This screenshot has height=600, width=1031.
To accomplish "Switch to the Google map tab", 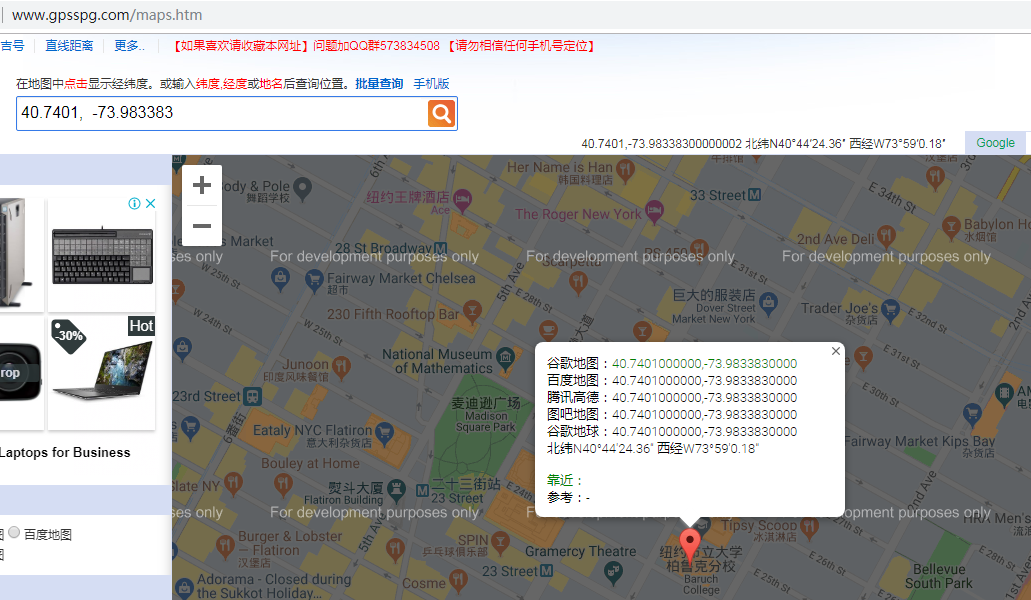I will [x=995, y=143].
